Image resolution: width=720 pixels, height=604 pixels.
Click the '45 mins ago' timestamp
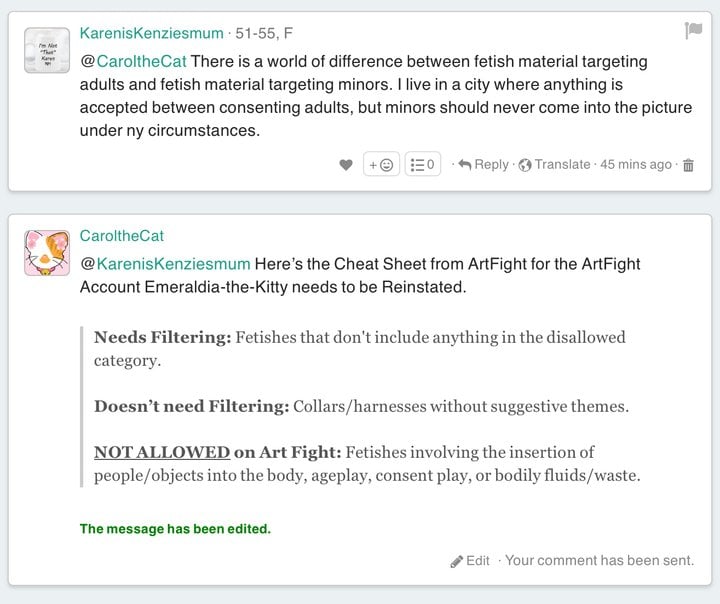(x=636, y=164)
